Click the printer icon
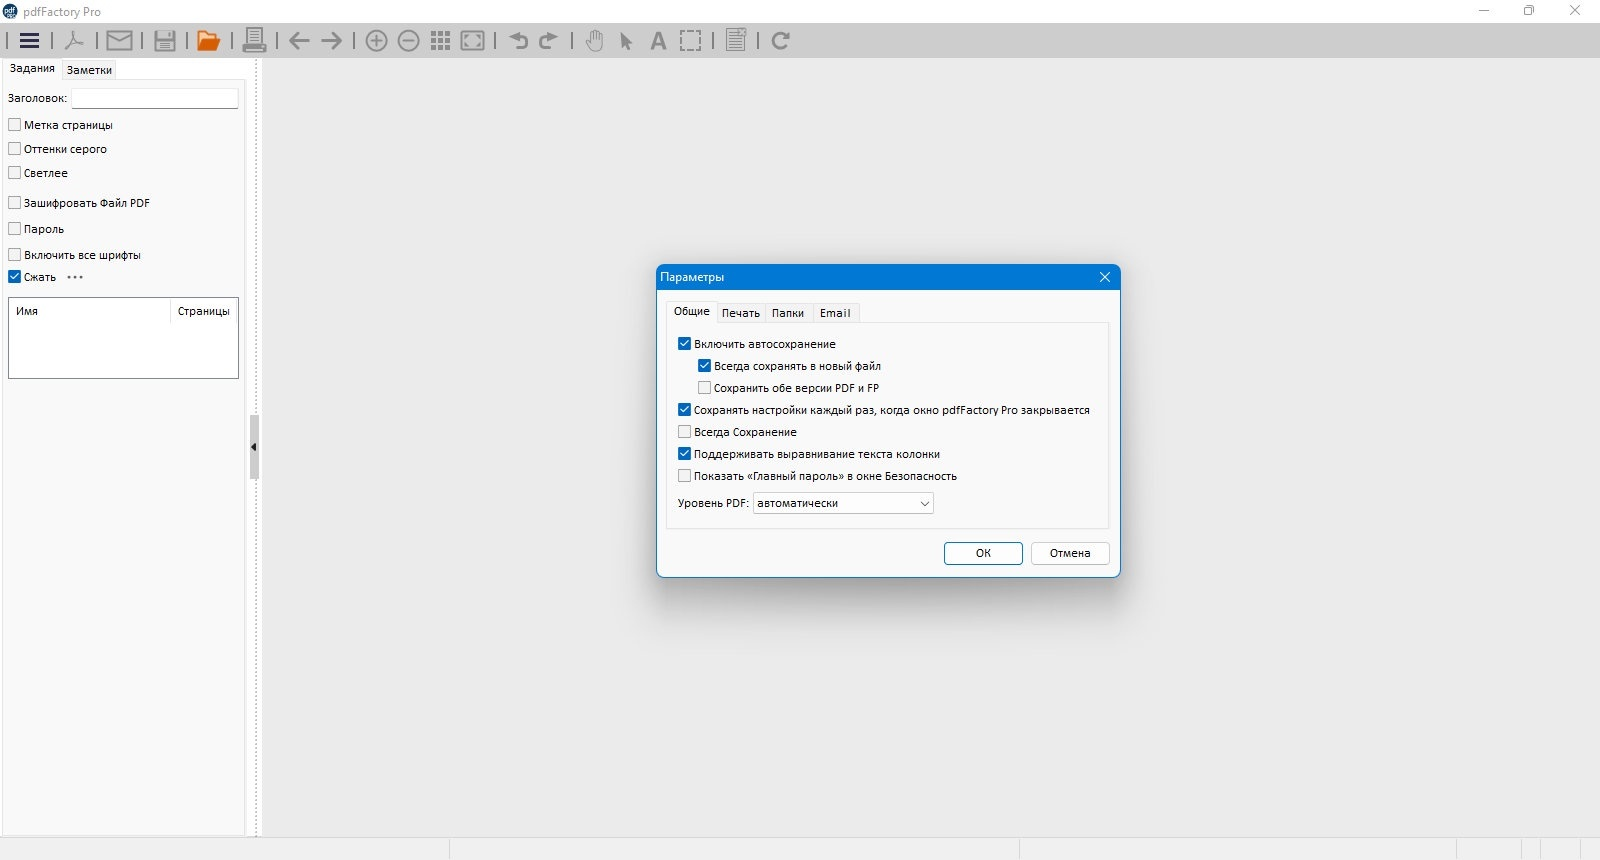The height and width of the screenshot is (860, 1600). tap(254, 41)
